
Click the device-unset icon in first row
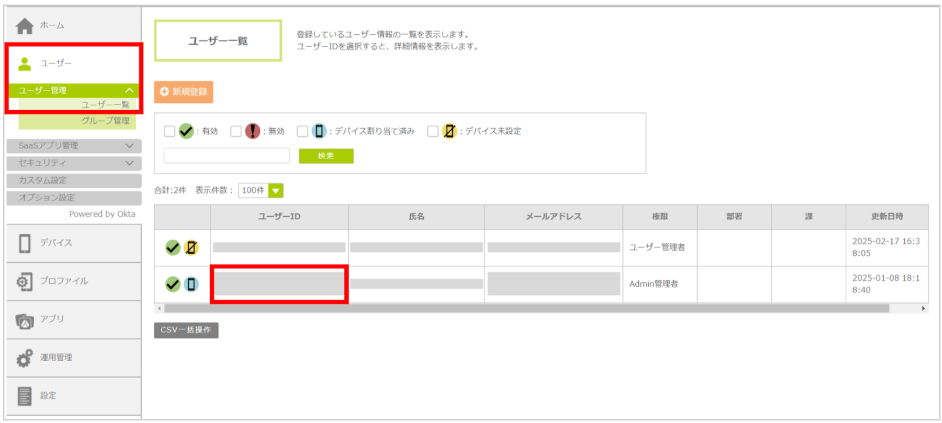(191, 247)
